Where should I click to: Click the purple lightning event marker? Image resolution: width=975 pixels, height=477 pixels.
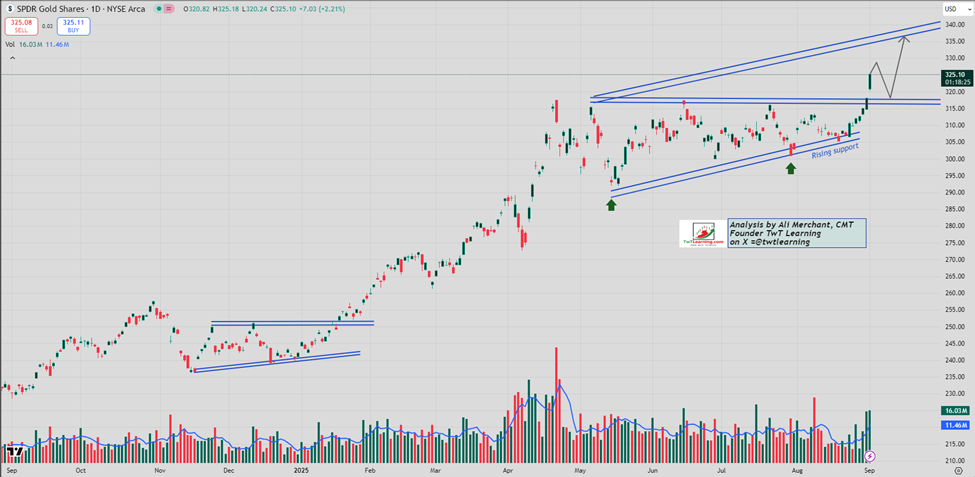[x=871, y=456]
